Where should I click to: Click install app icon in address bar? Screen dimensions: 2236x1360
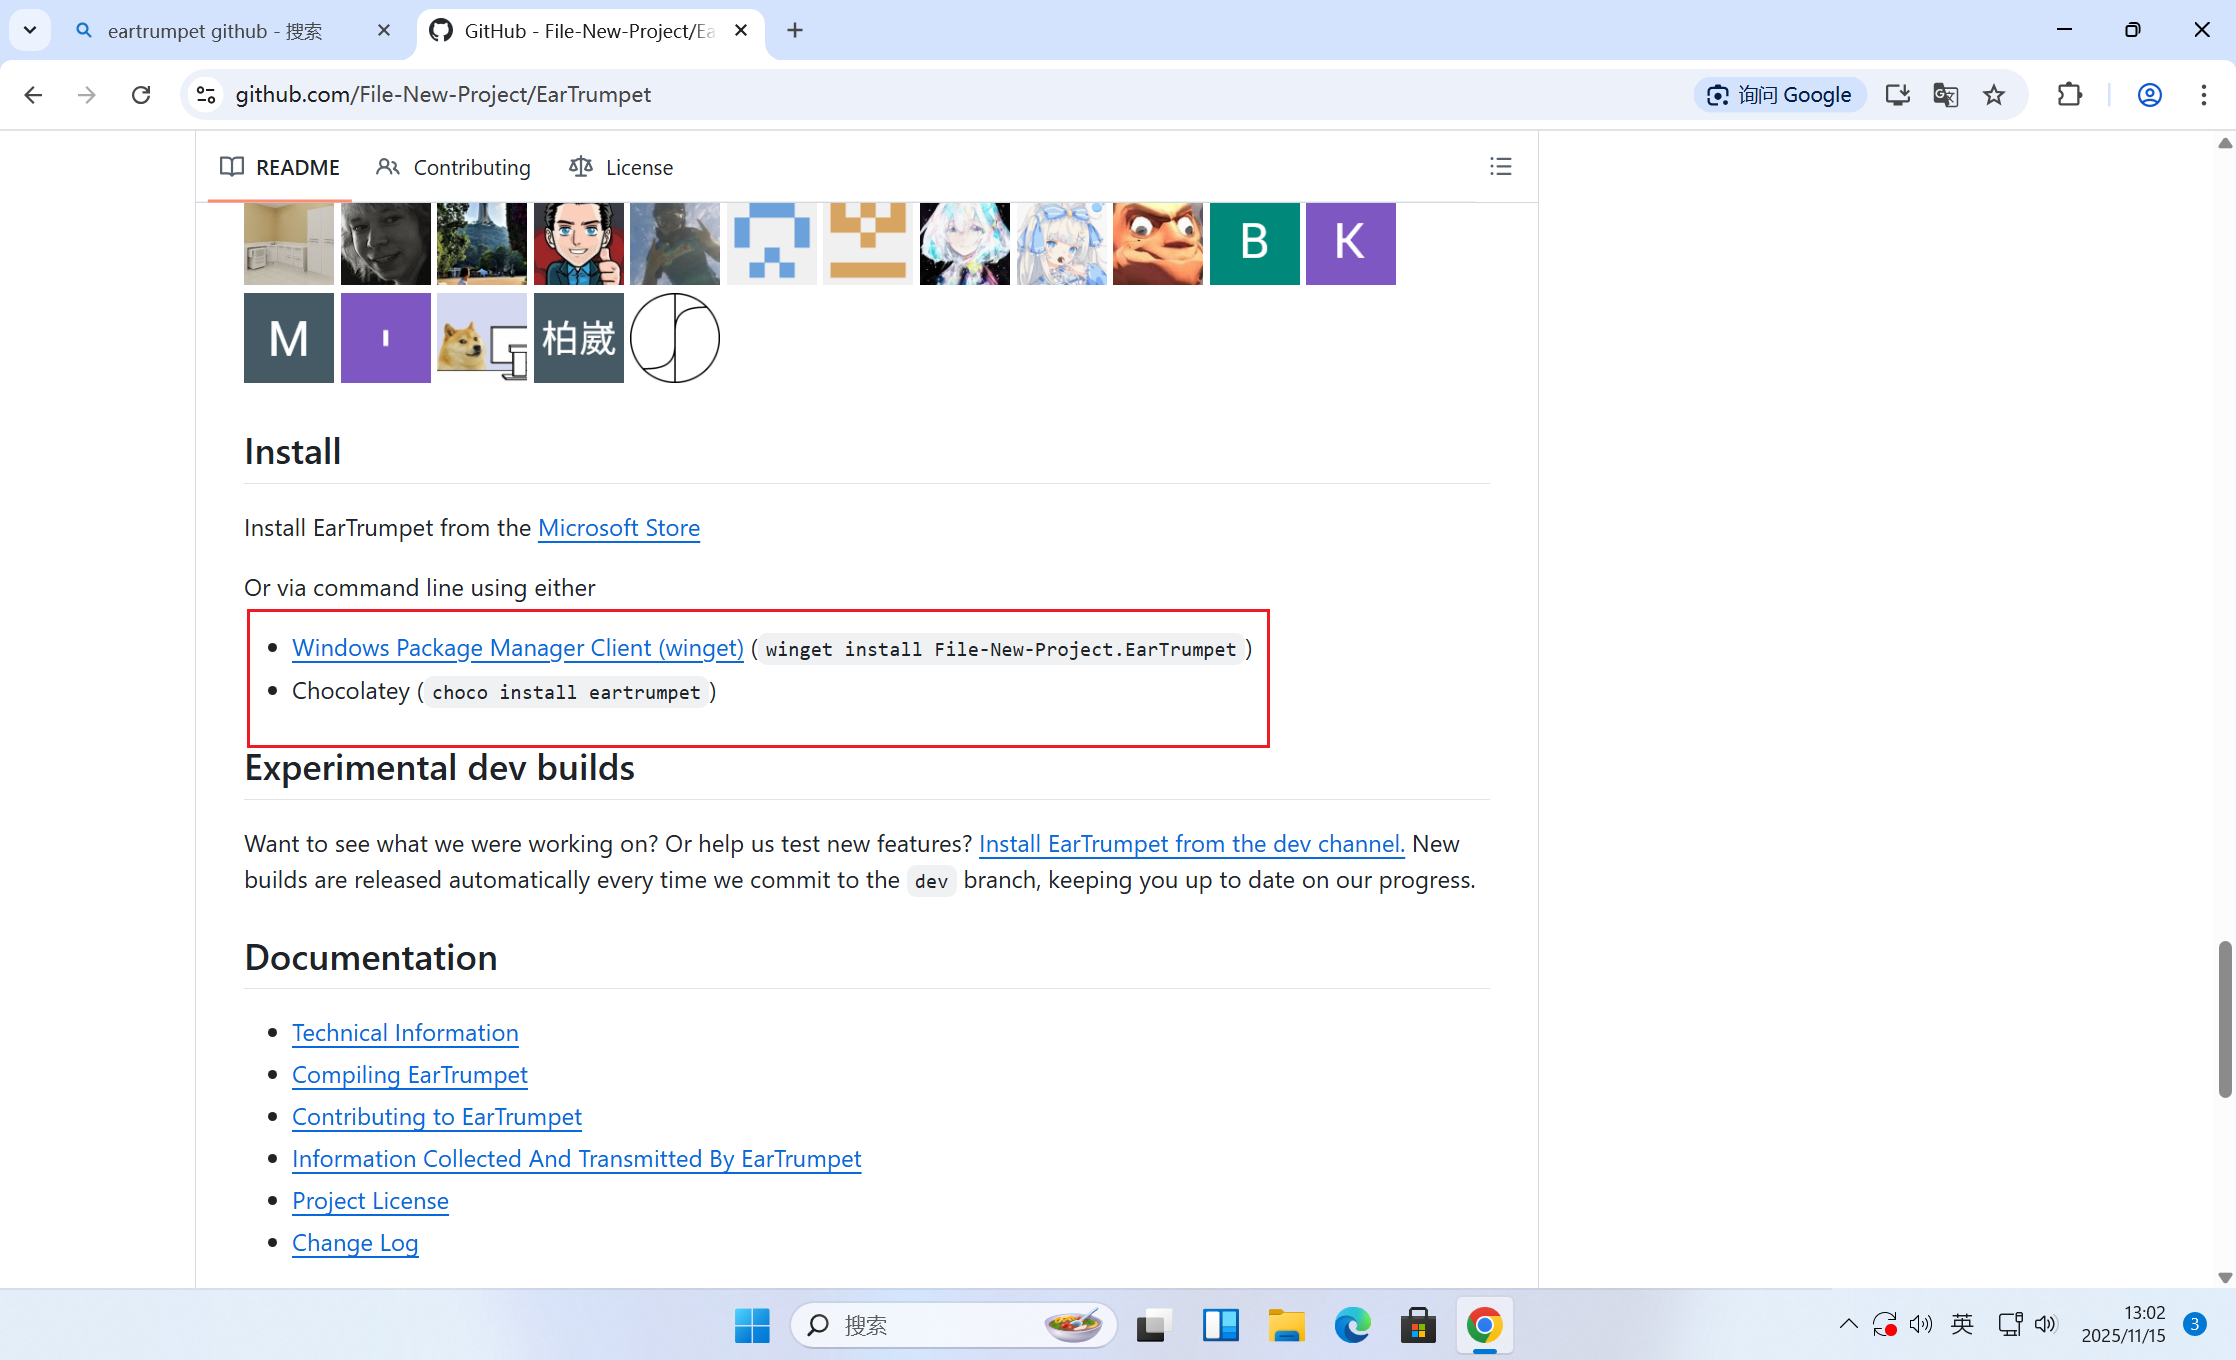tap(1897, 95)
